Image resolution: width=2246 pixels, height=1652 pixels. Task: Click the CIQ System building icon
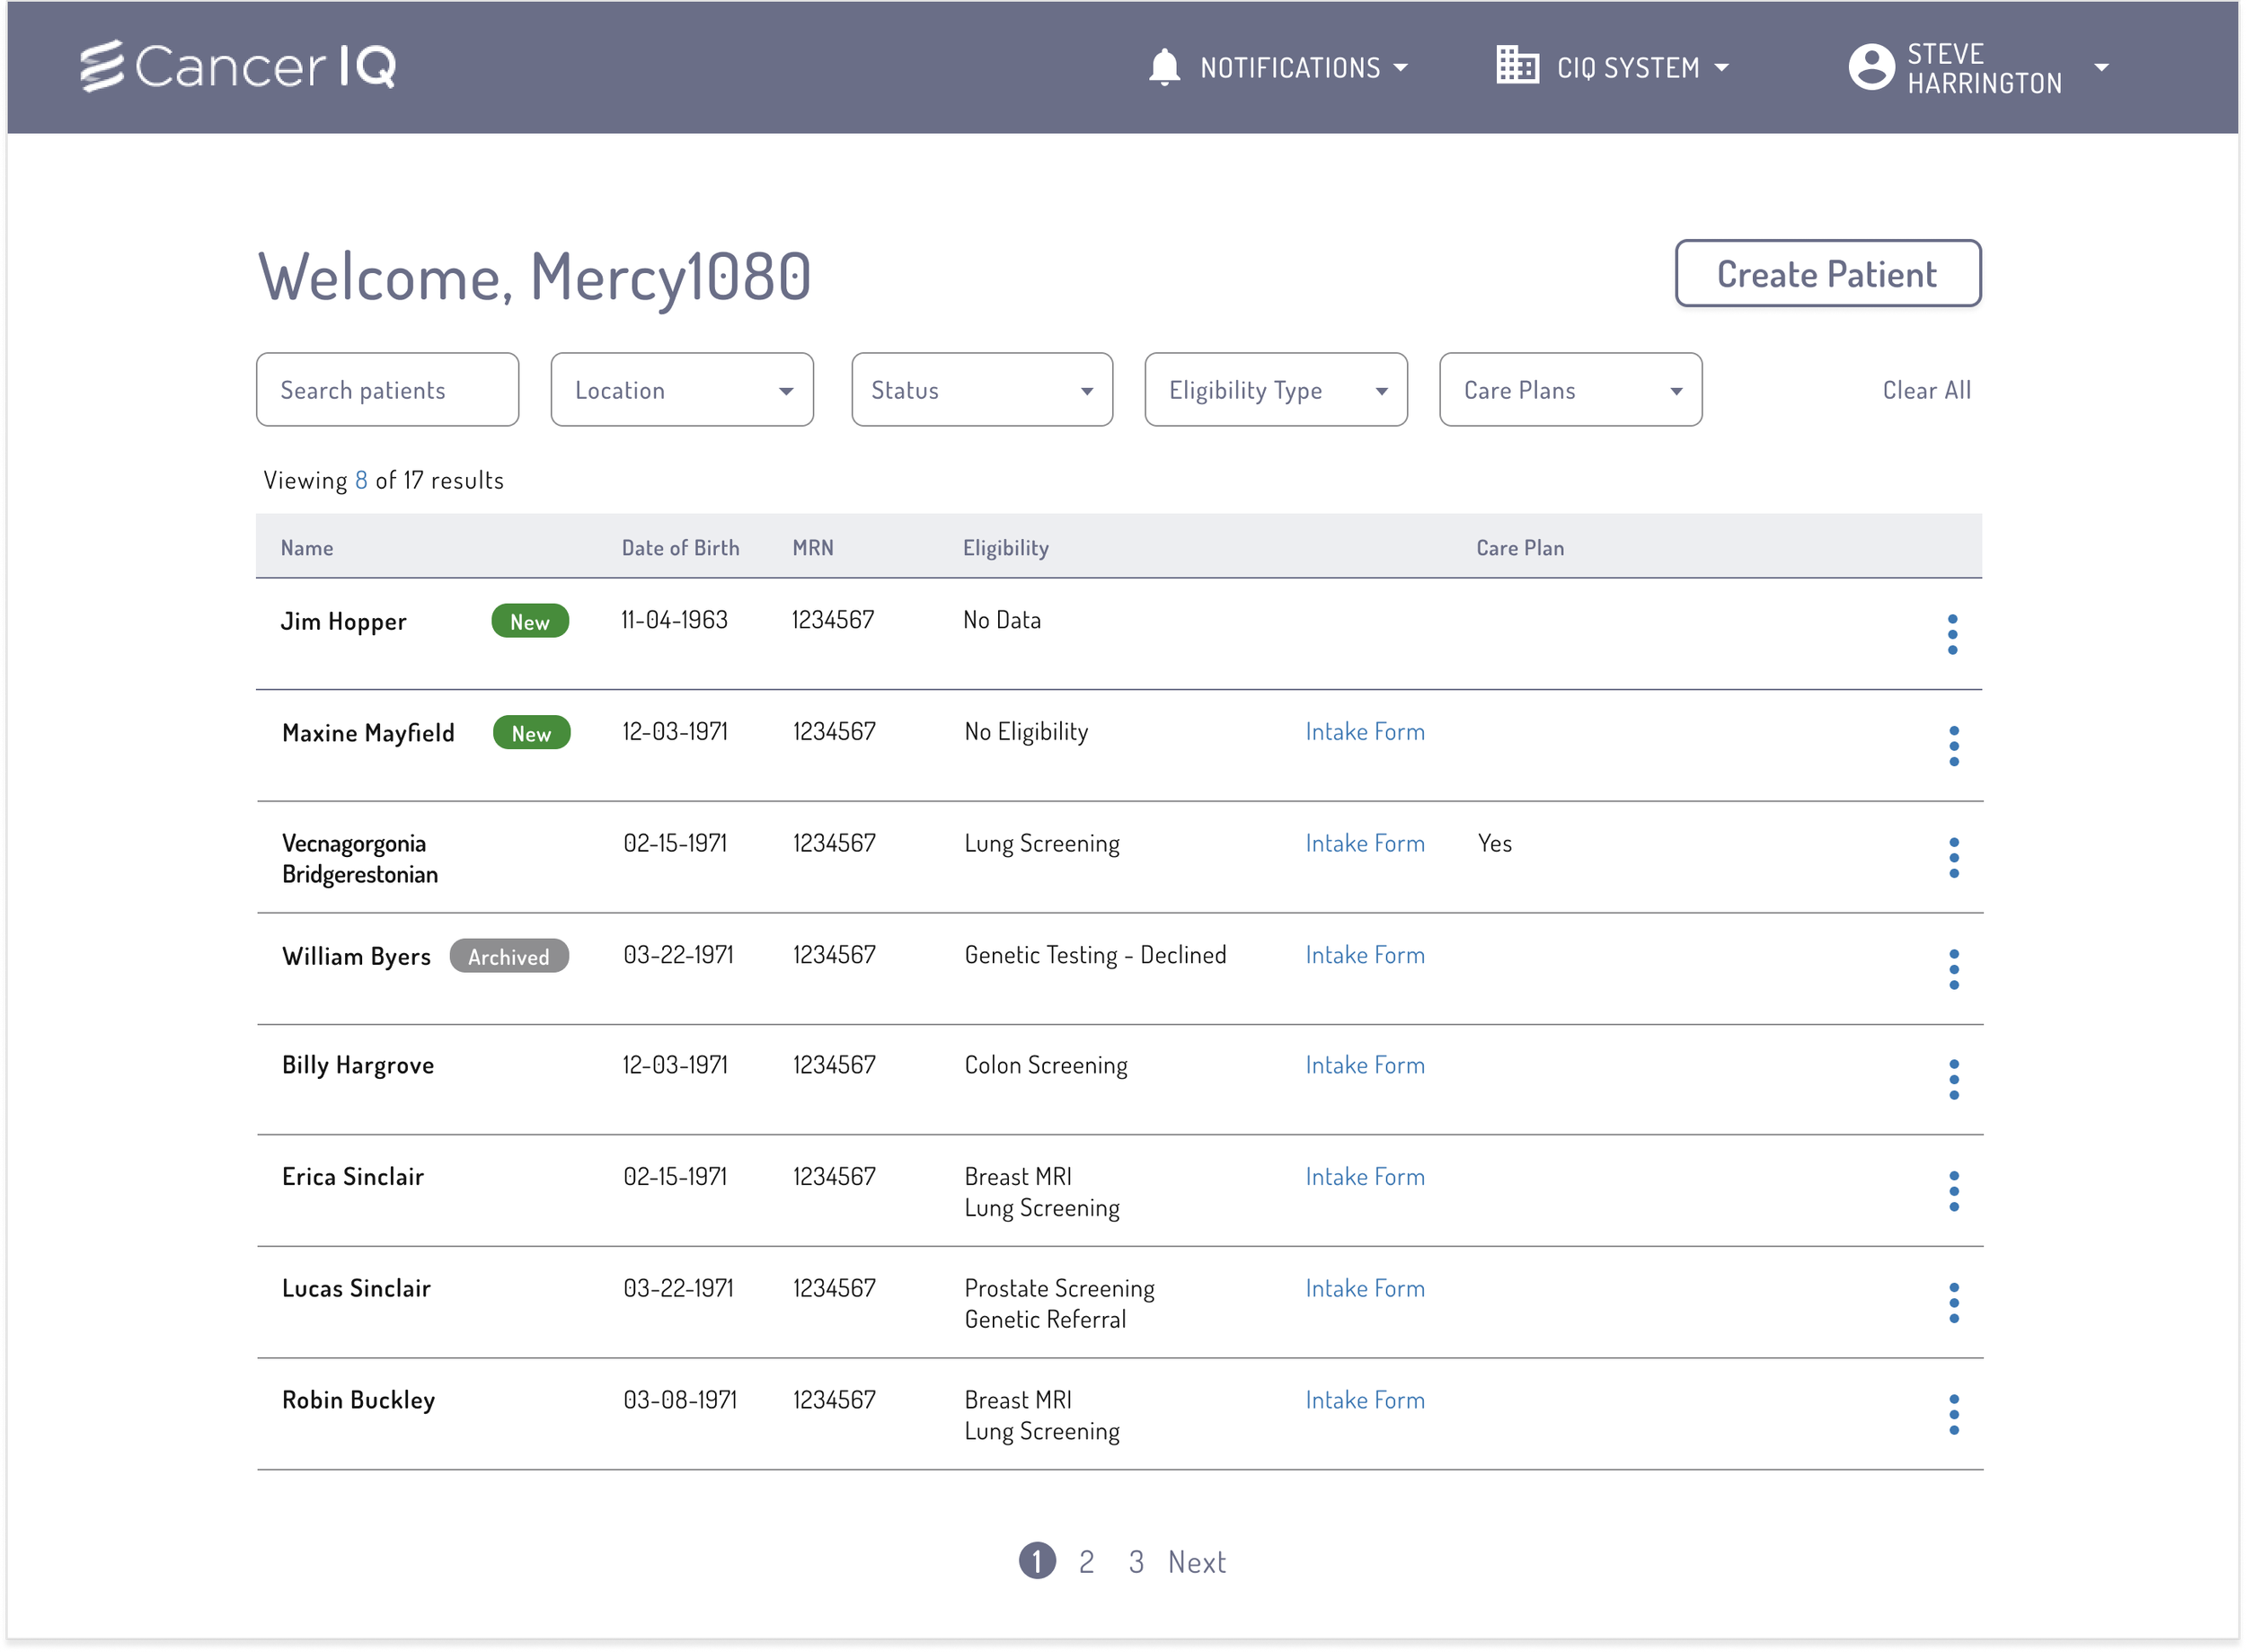[1516, 66]
